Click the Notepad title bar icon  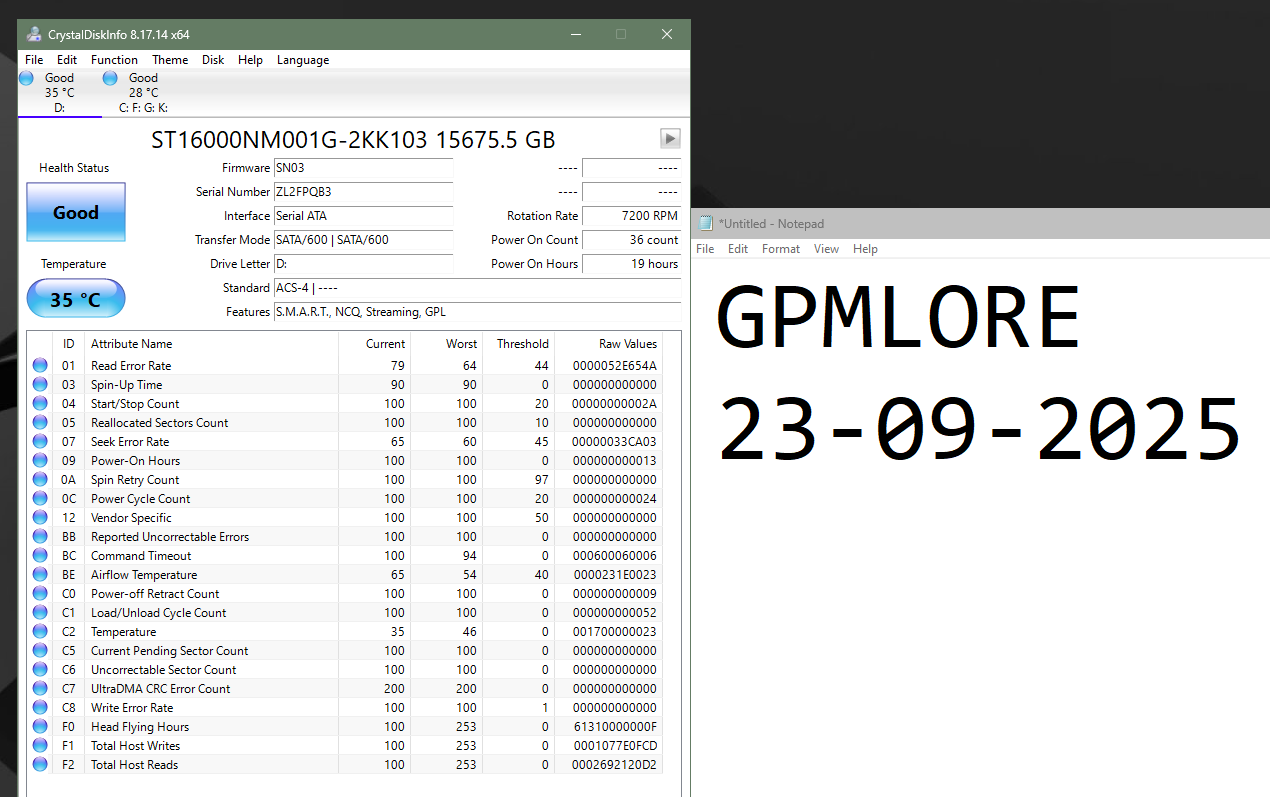pyautogui.click(x=706, y=223)
